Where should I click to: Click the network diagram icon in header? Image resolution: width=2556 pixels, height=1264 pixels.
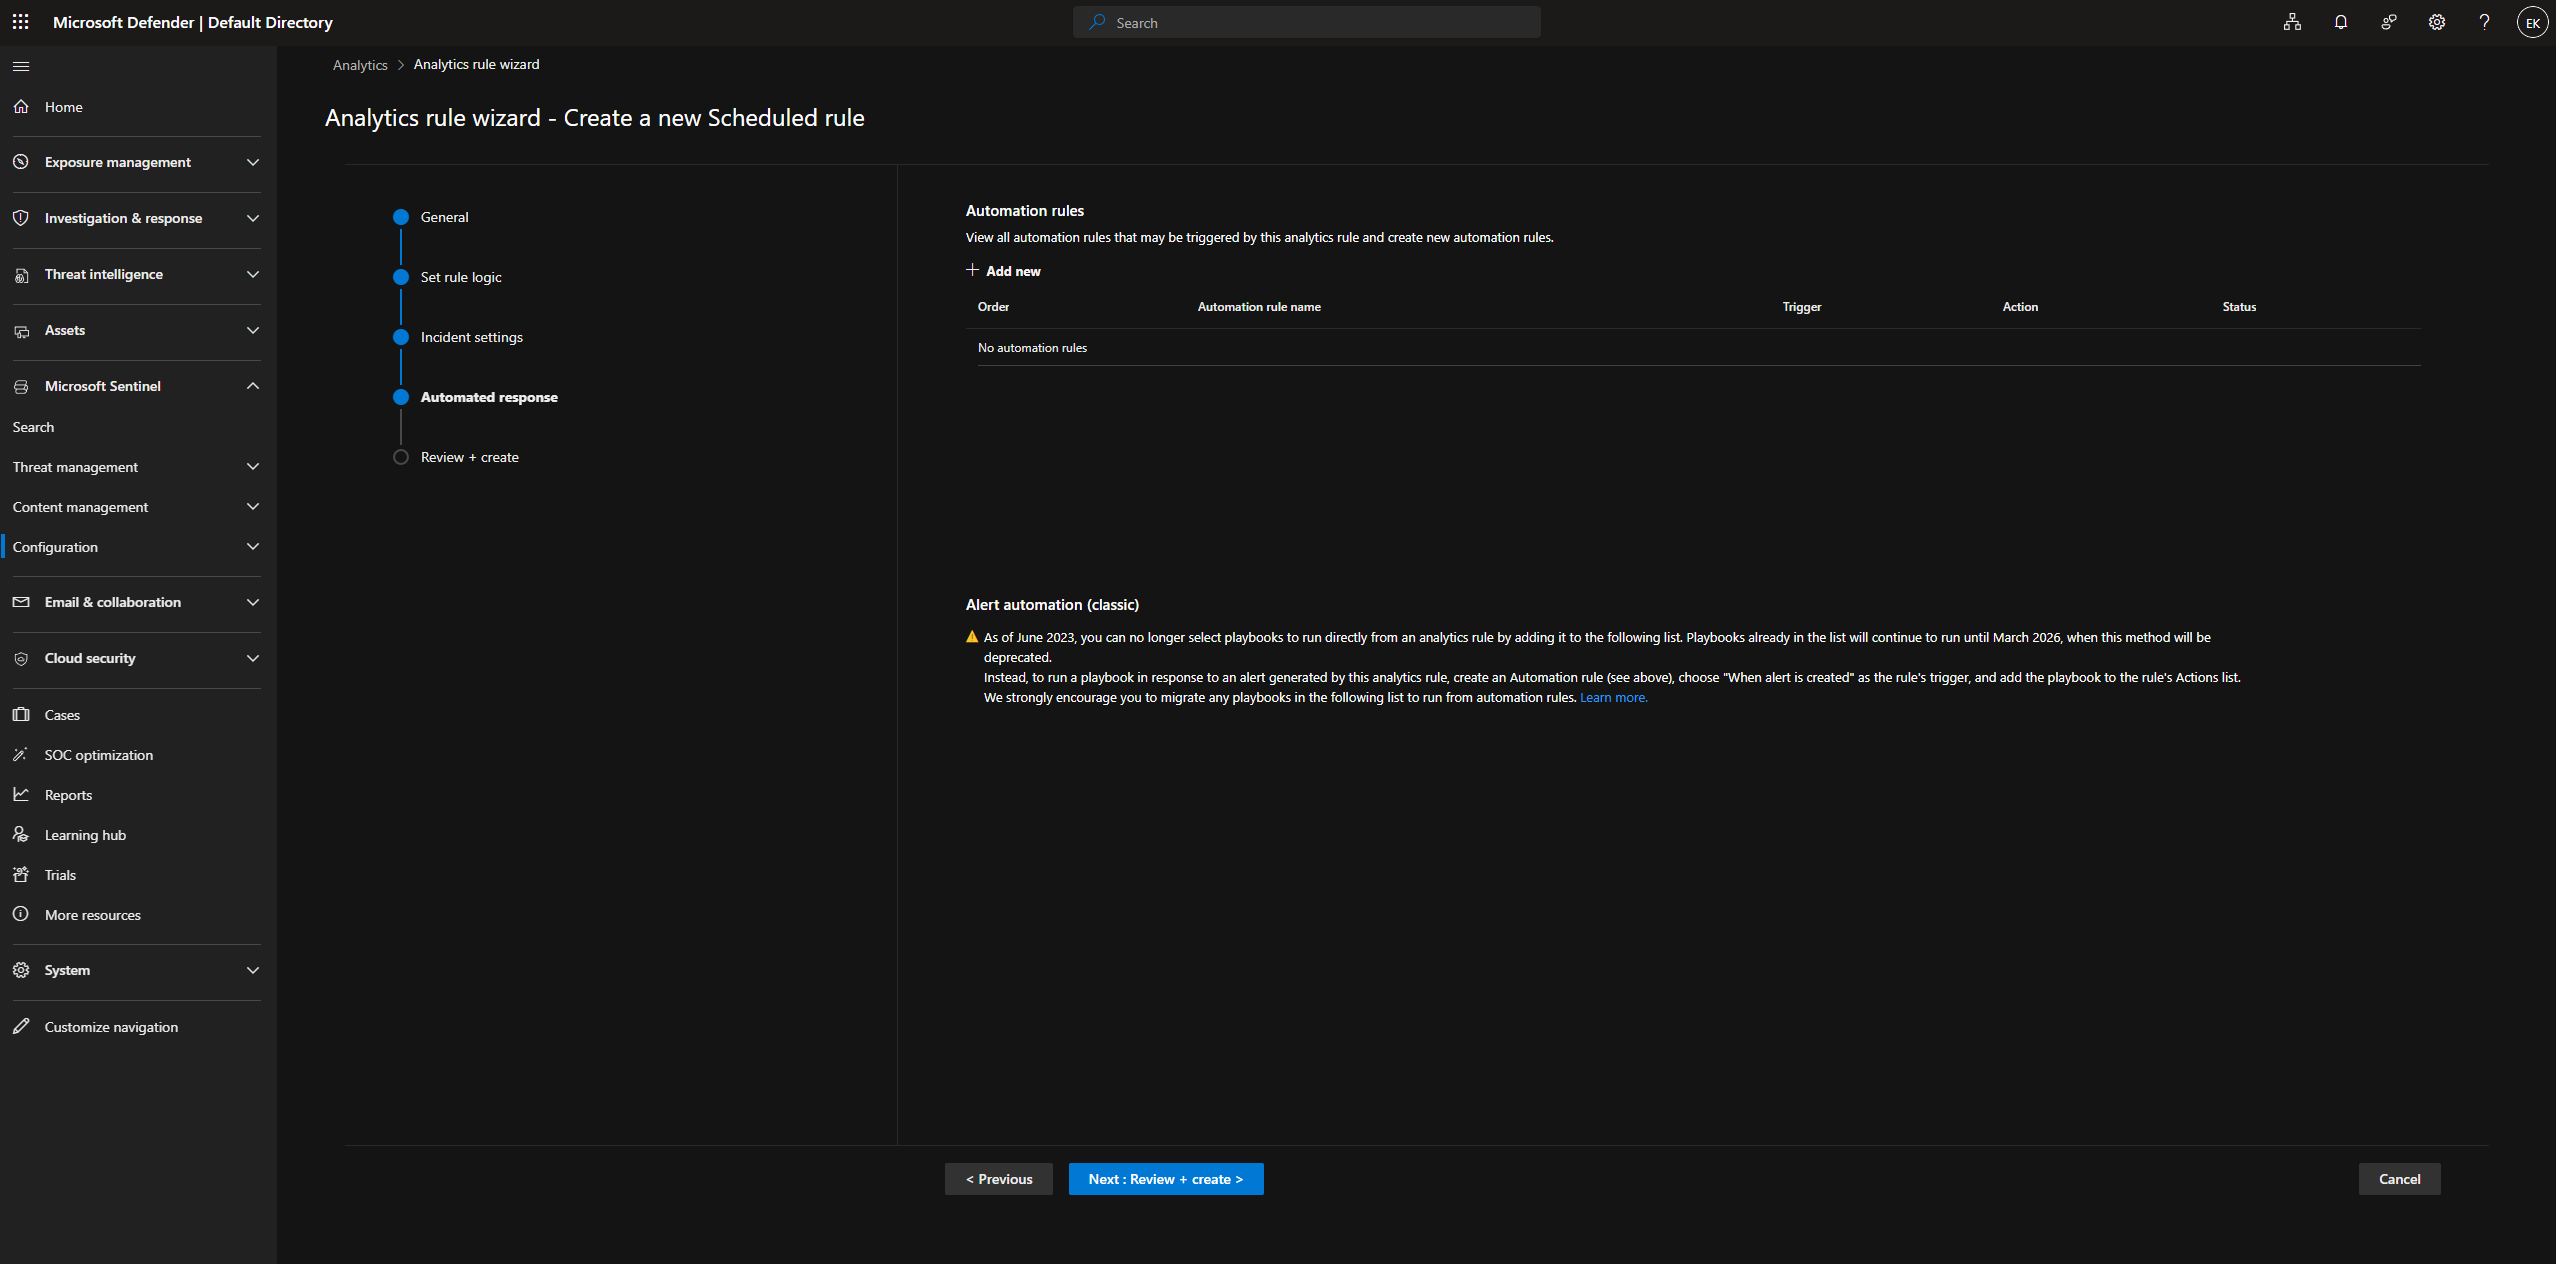click(x=2292, y=22)
